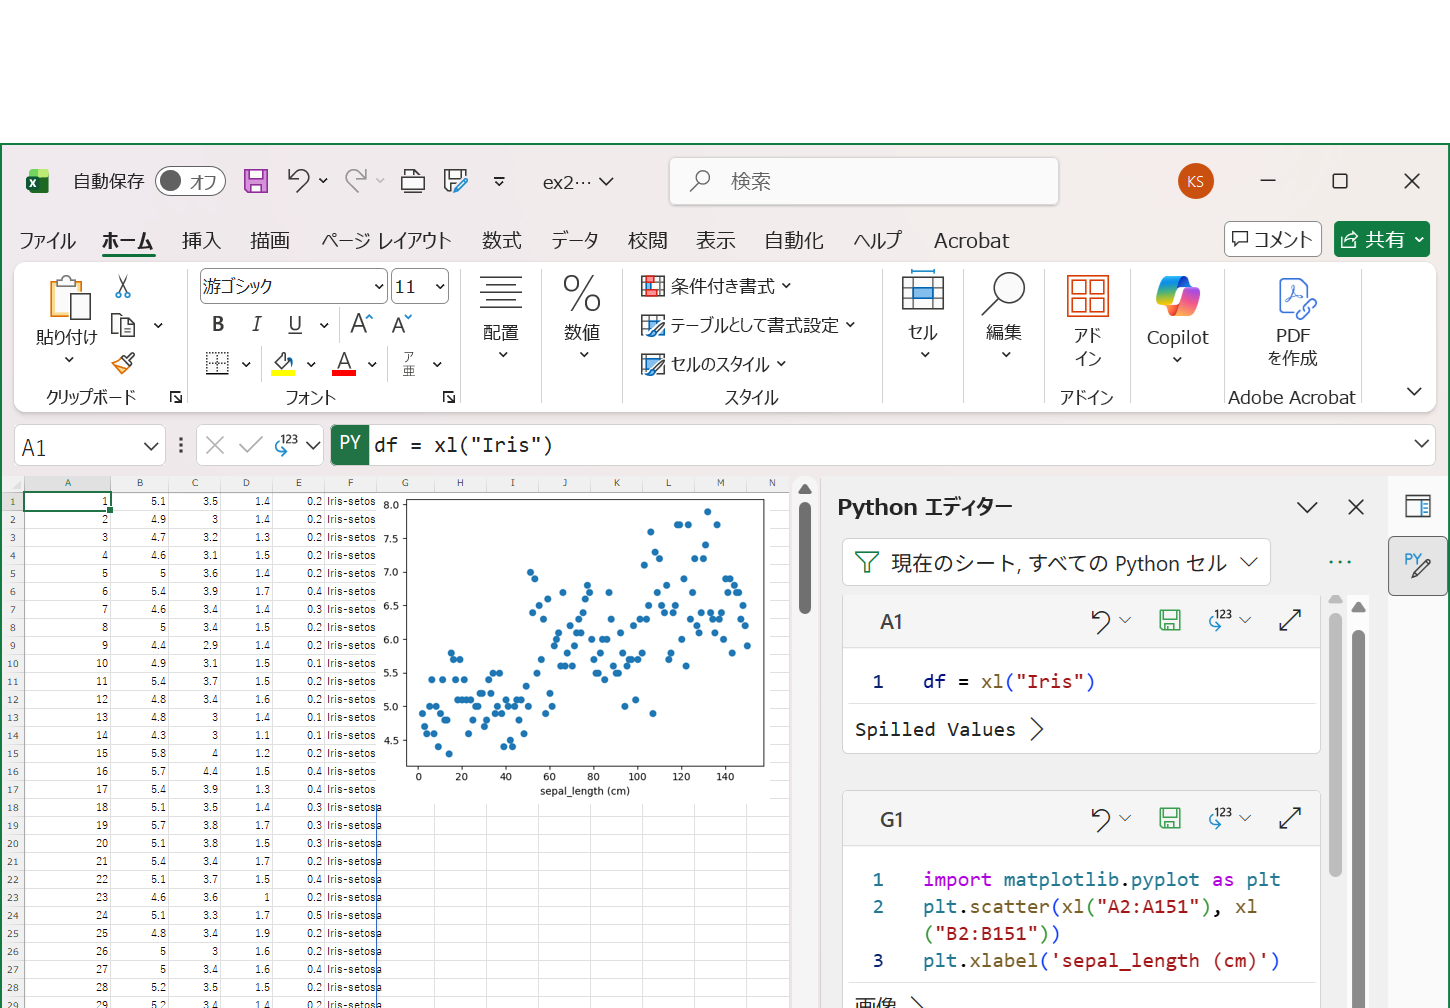Open the 挿入 (Insert) ribbon tab
Screen dimensions: 1450x1008
tap(201, 241)
